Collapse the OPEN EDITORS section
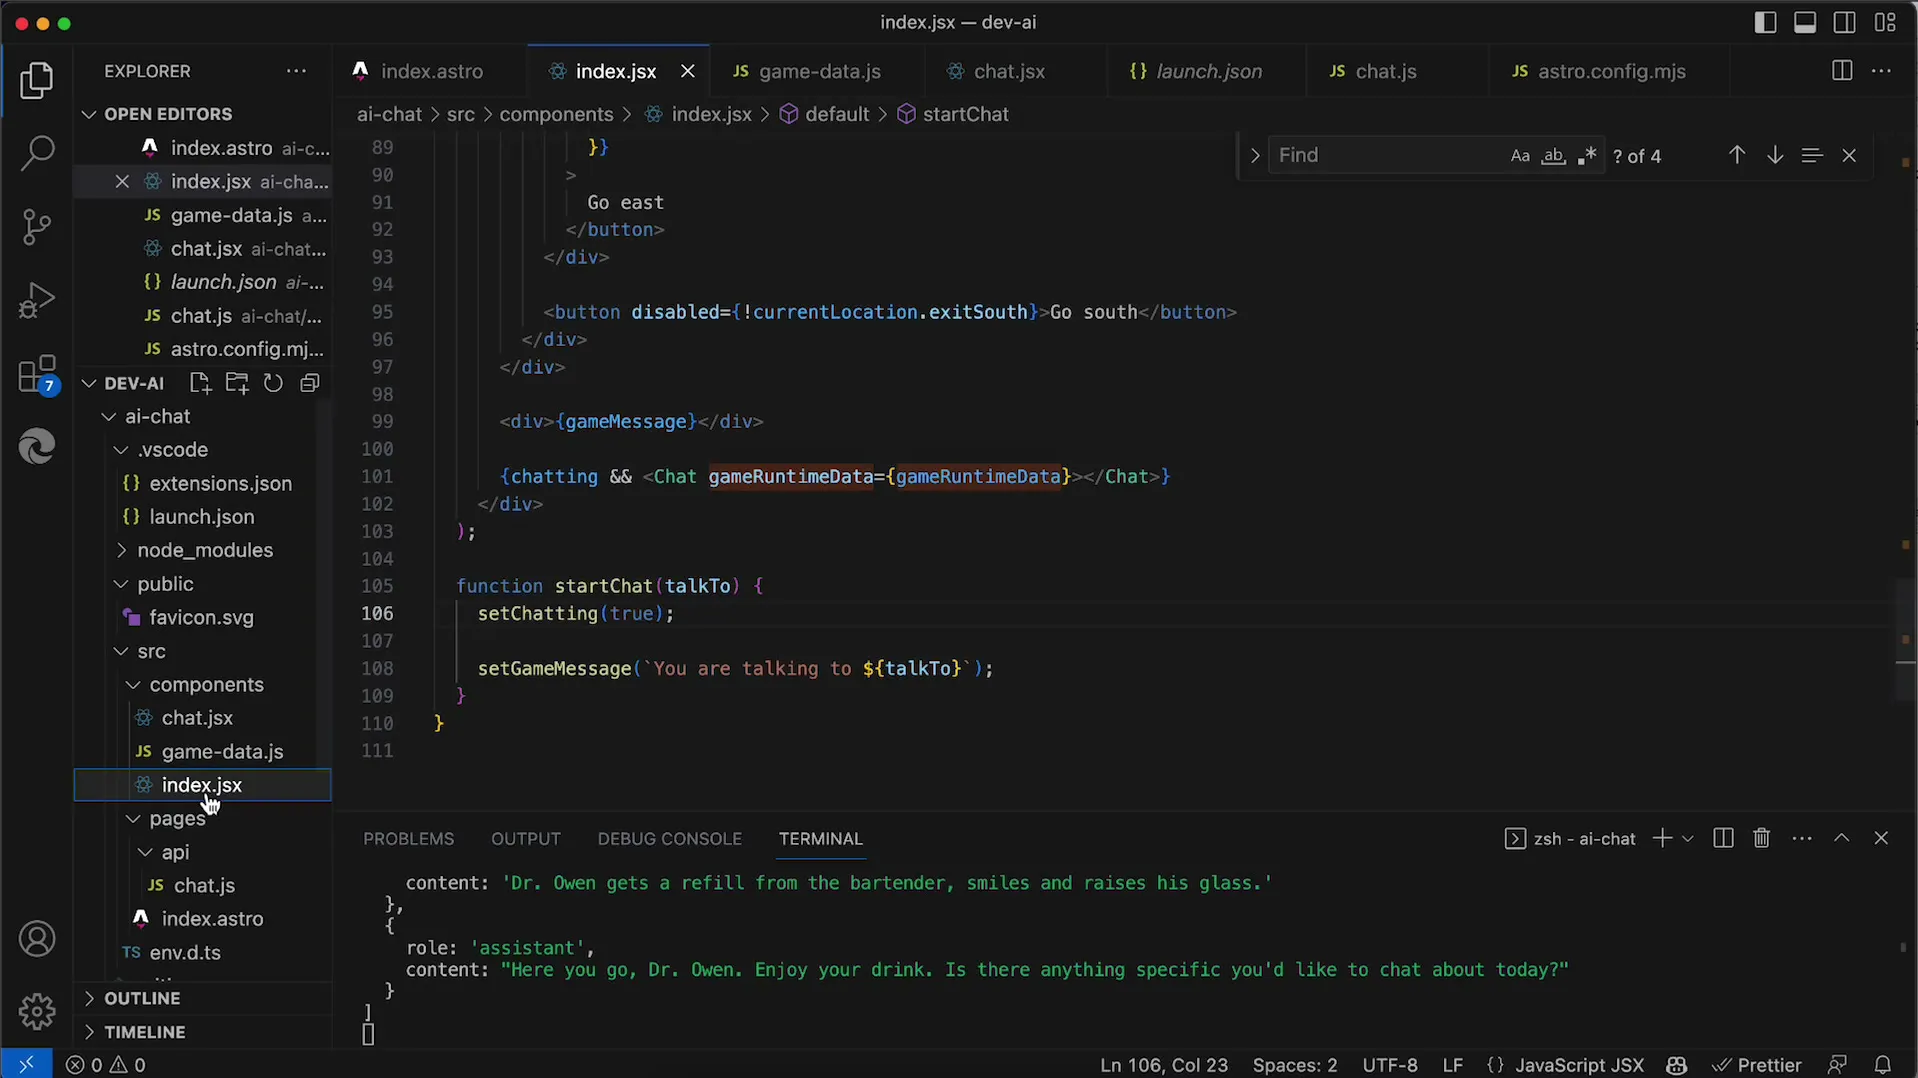Image resolution: width=1918 pixels, height=1078 pixels. 168,114
